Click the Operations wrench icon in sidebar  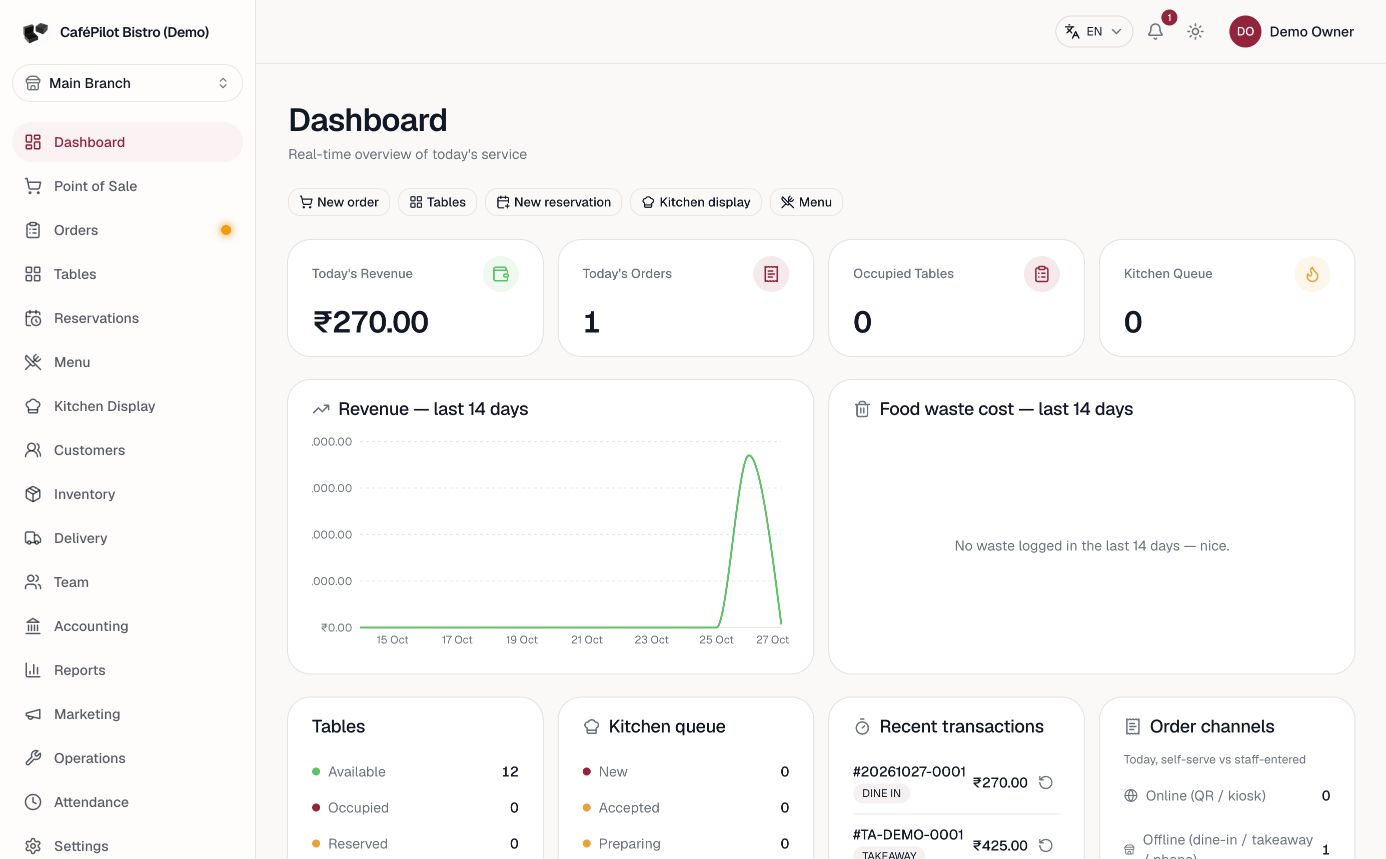33,758
